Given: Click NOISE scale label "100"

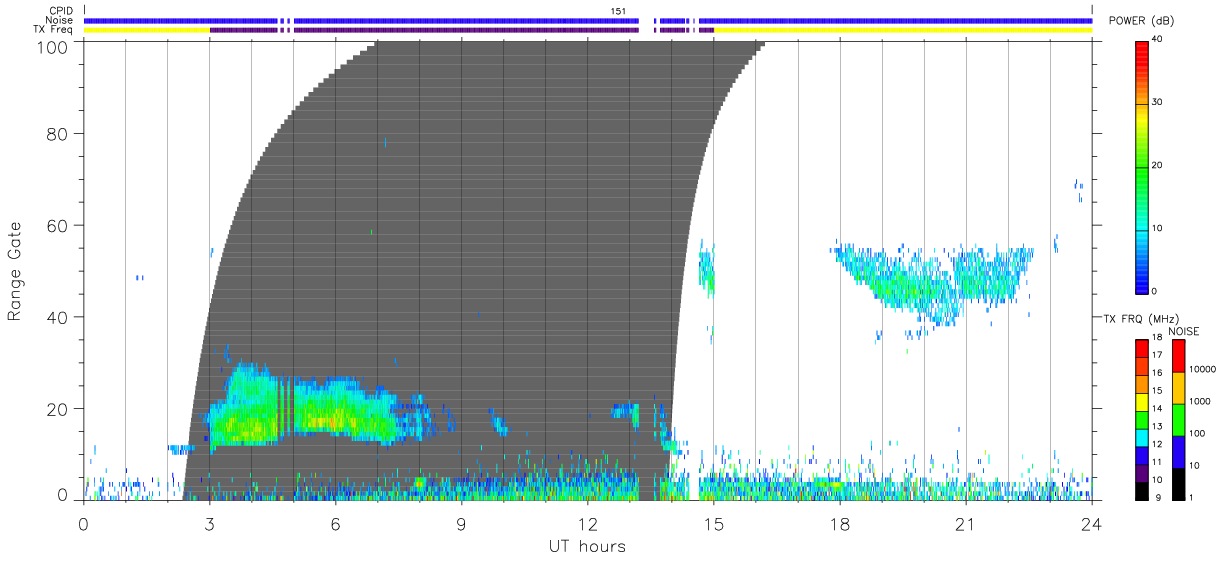Looking at the screenshot, I should coord(1197,434).
